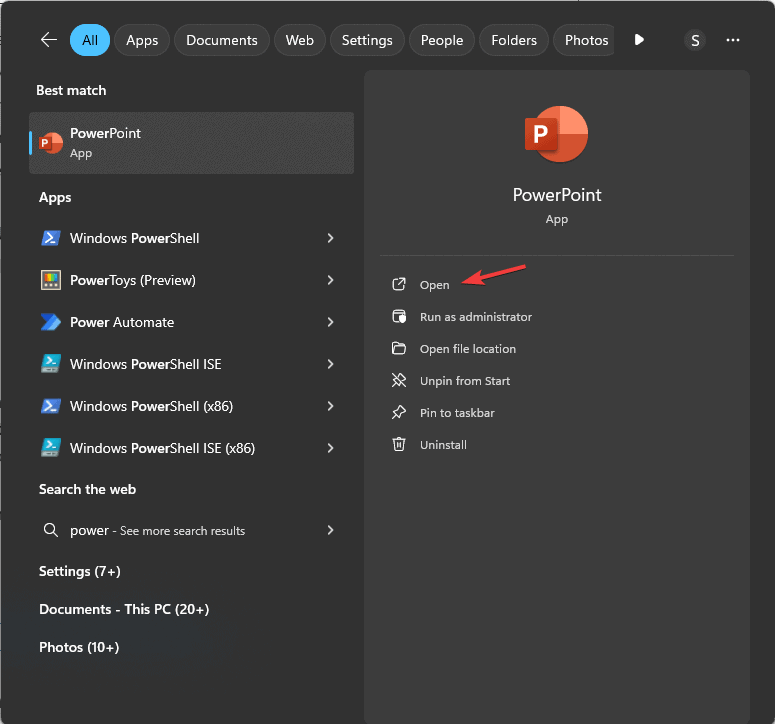Screen dimensions: 775x724
Task: Expand the power web search chevron
Action: coord(330,530)
